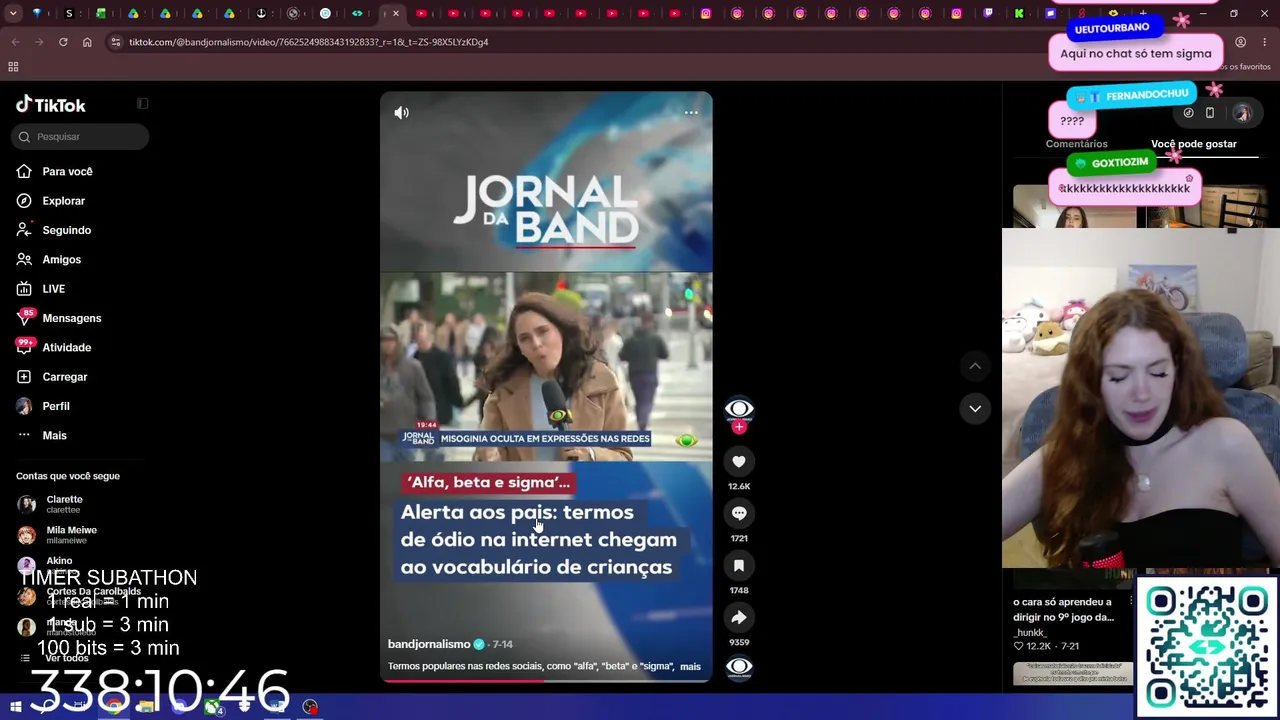Open the Para você feed
Image resolution: width=1280 pixels, height=720 pixels.
click(x=67, y=172)
